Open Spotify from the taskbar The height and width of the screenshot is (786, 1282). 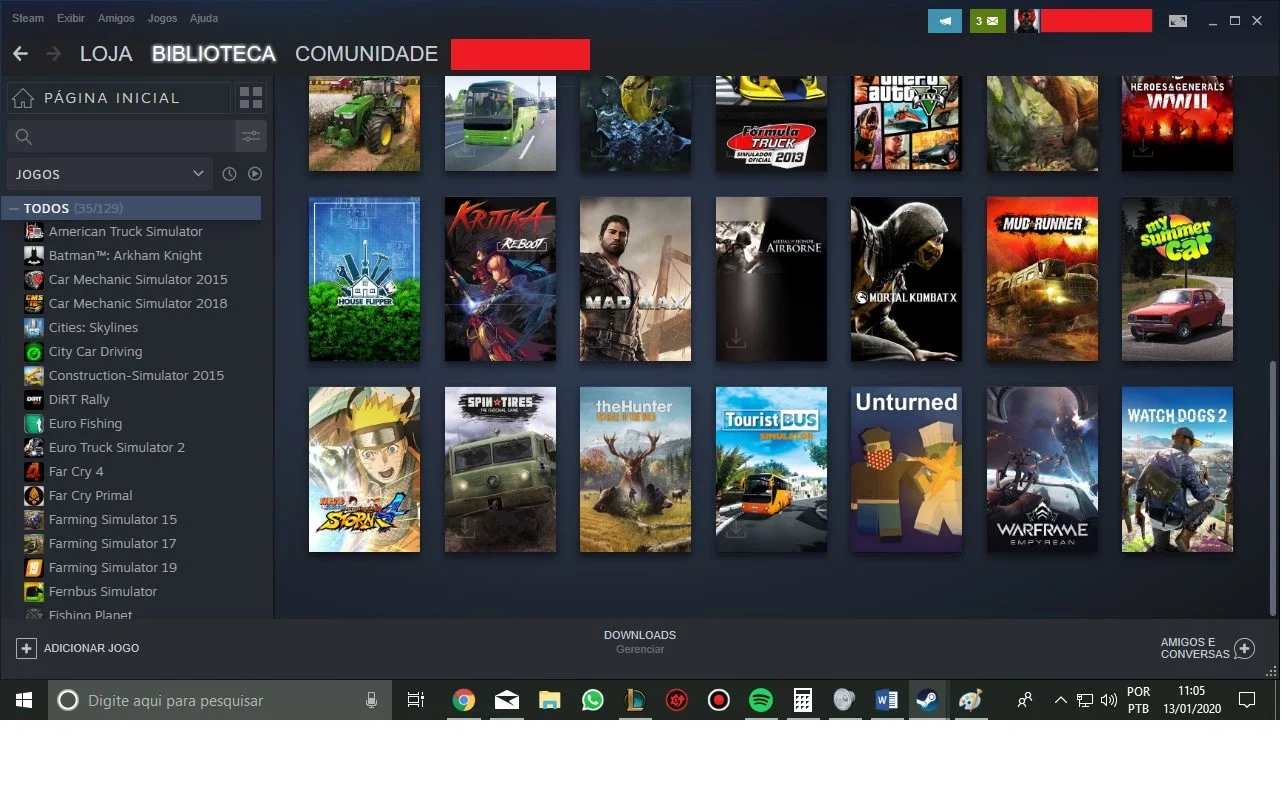[760, 700]
